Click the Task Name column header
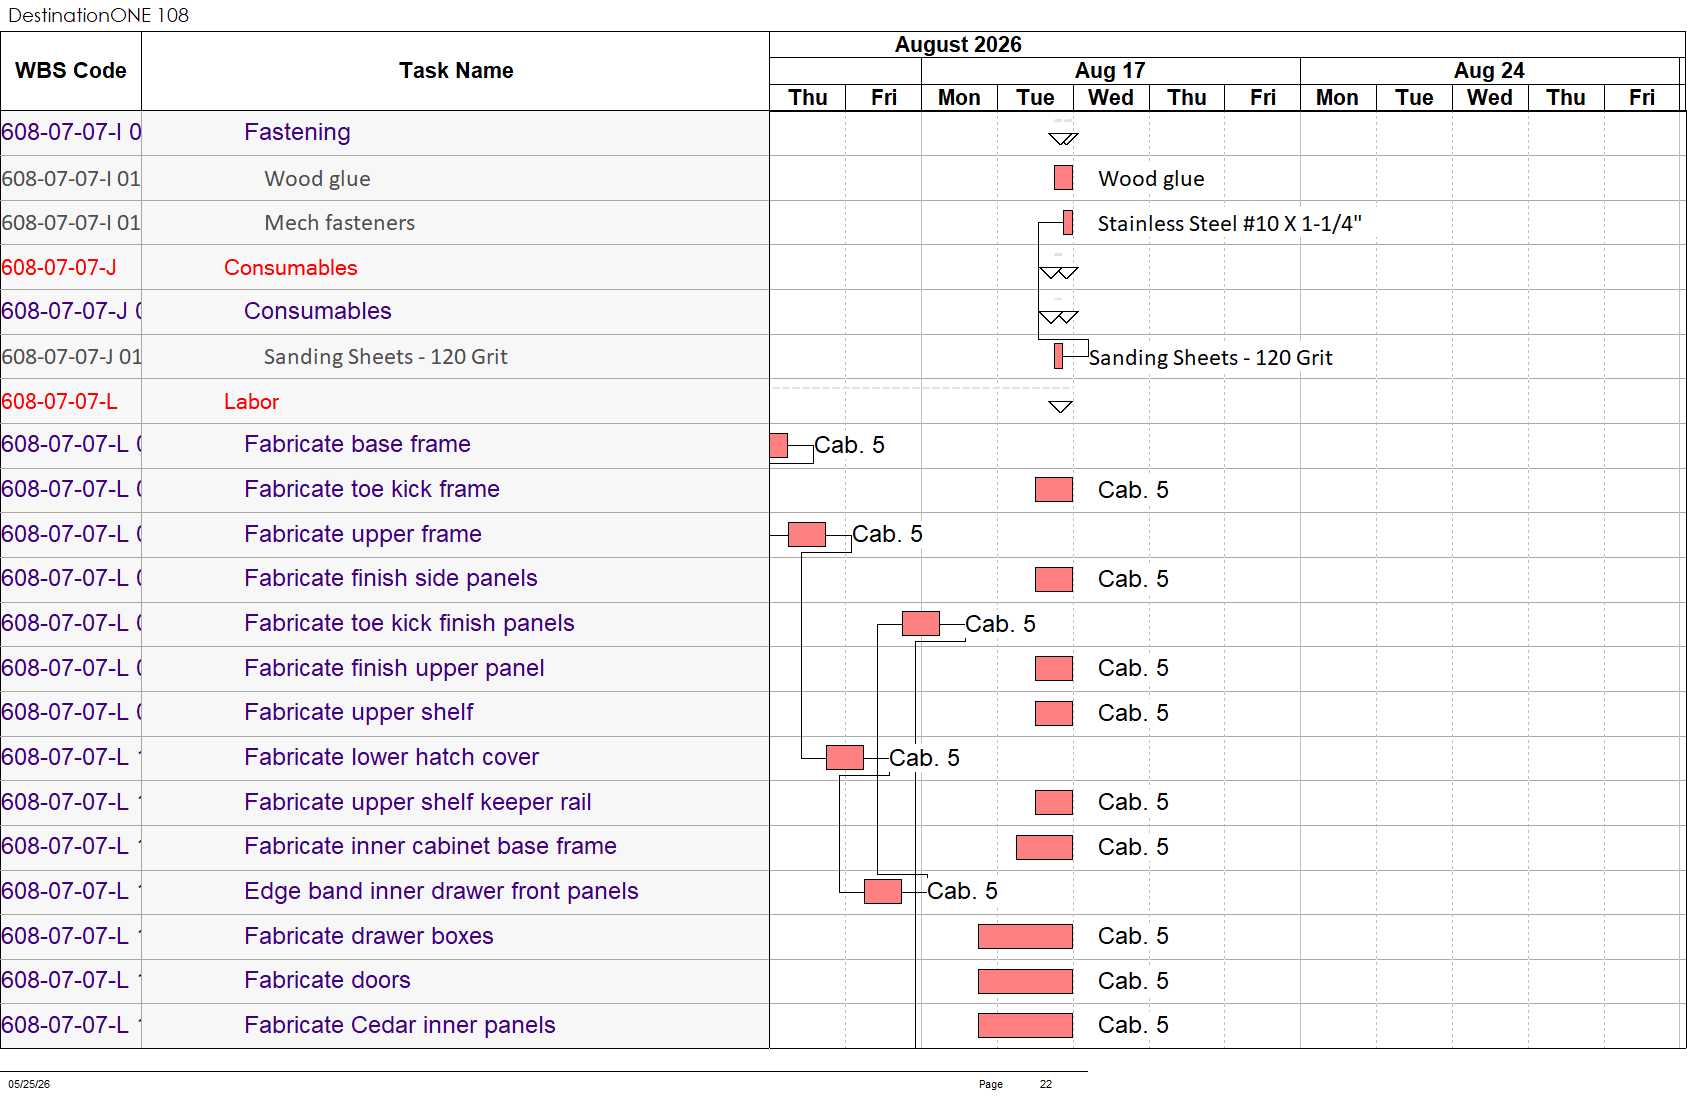Image resolution: width=1687 pixels, height=1097 pixels. pos(456,71)
